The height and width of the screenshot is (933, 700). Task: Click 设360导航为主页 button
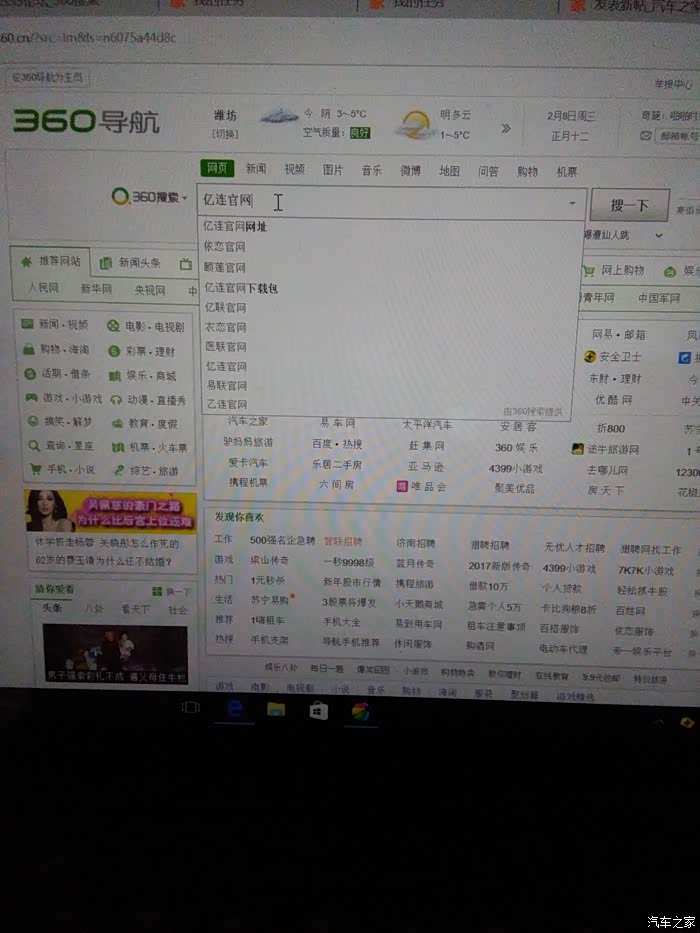(48, 77)
